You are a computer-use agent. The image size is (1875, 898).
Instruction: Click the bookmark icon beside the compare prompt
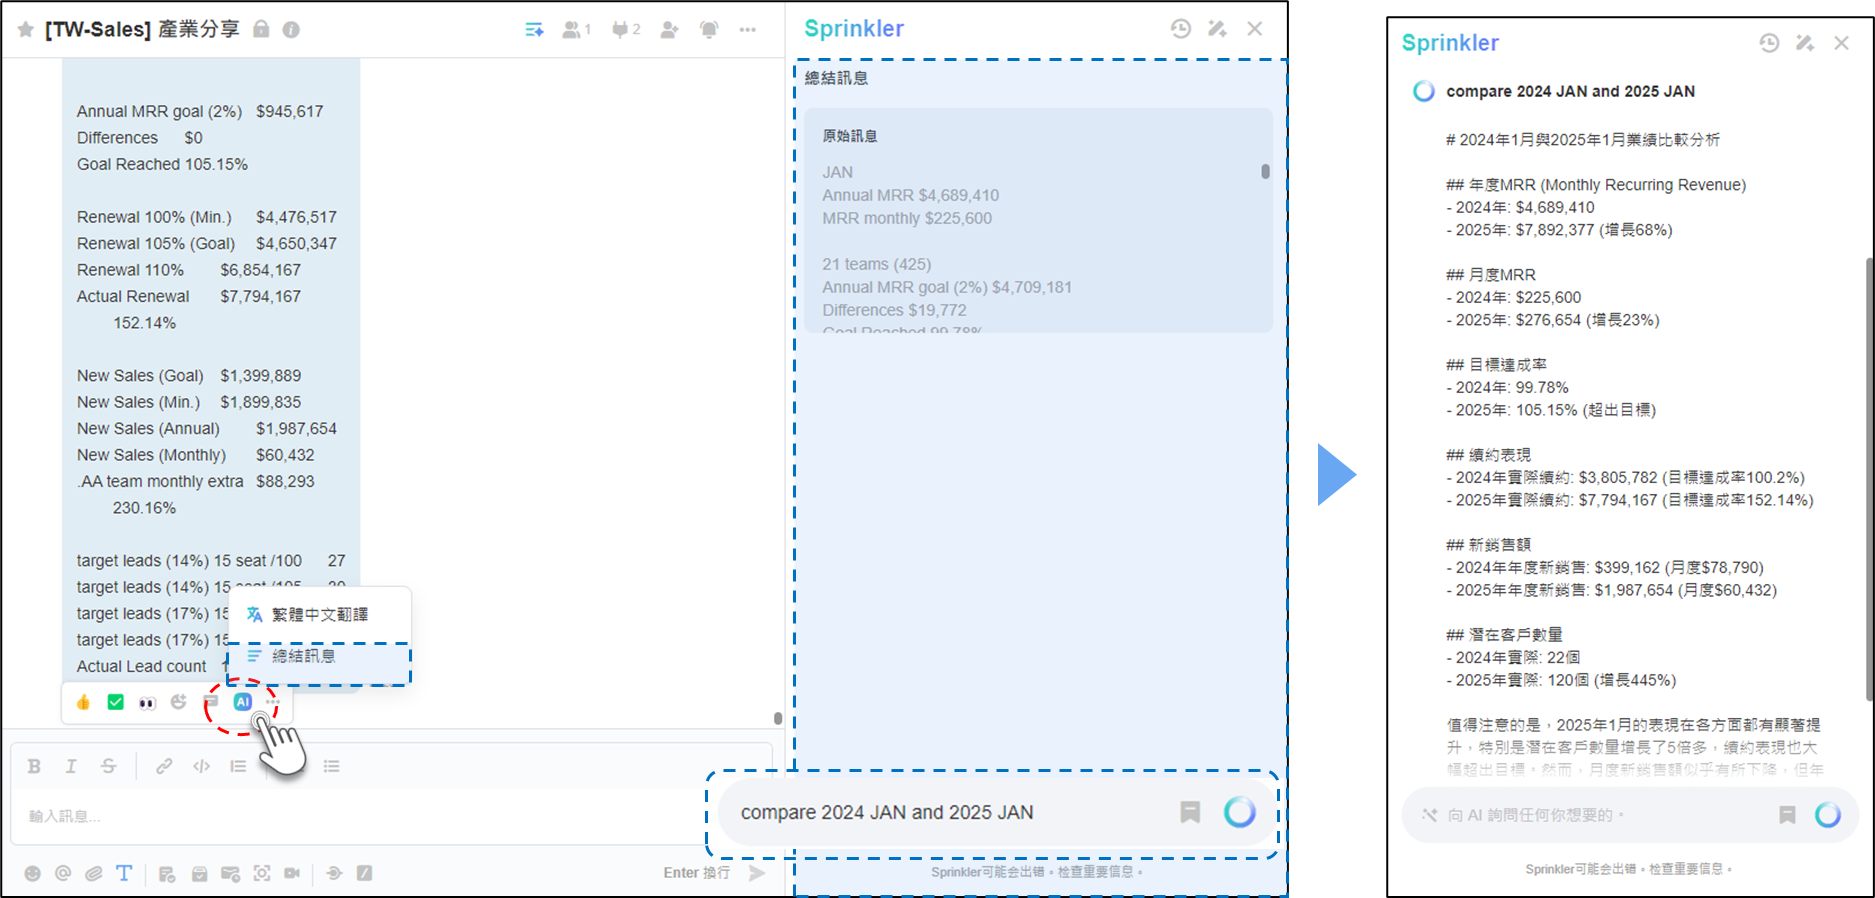(1190, 812)
